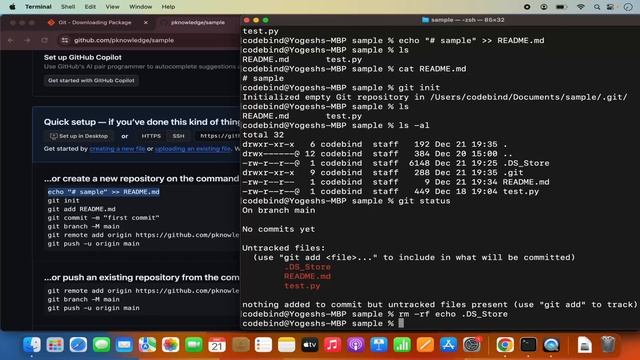Click Chrome back navigation arrow
This screenshot has width=640, height=360.
11,40
